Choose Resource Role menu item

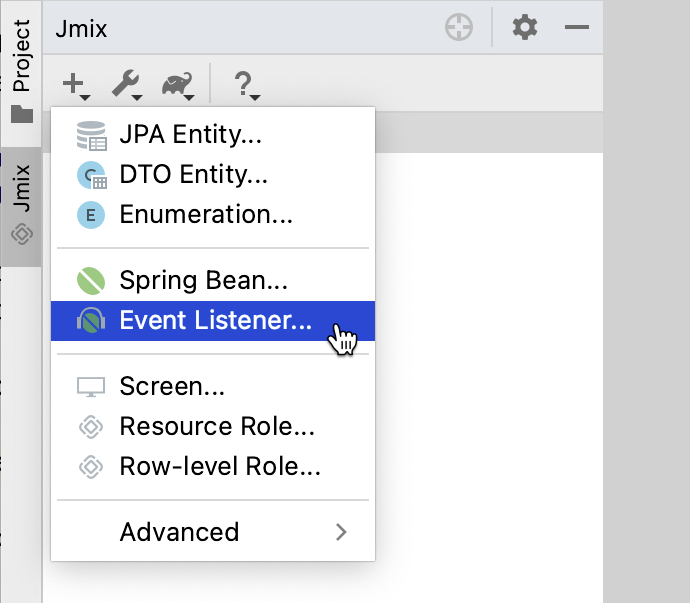pyautogui.click(x=217, y=426)
